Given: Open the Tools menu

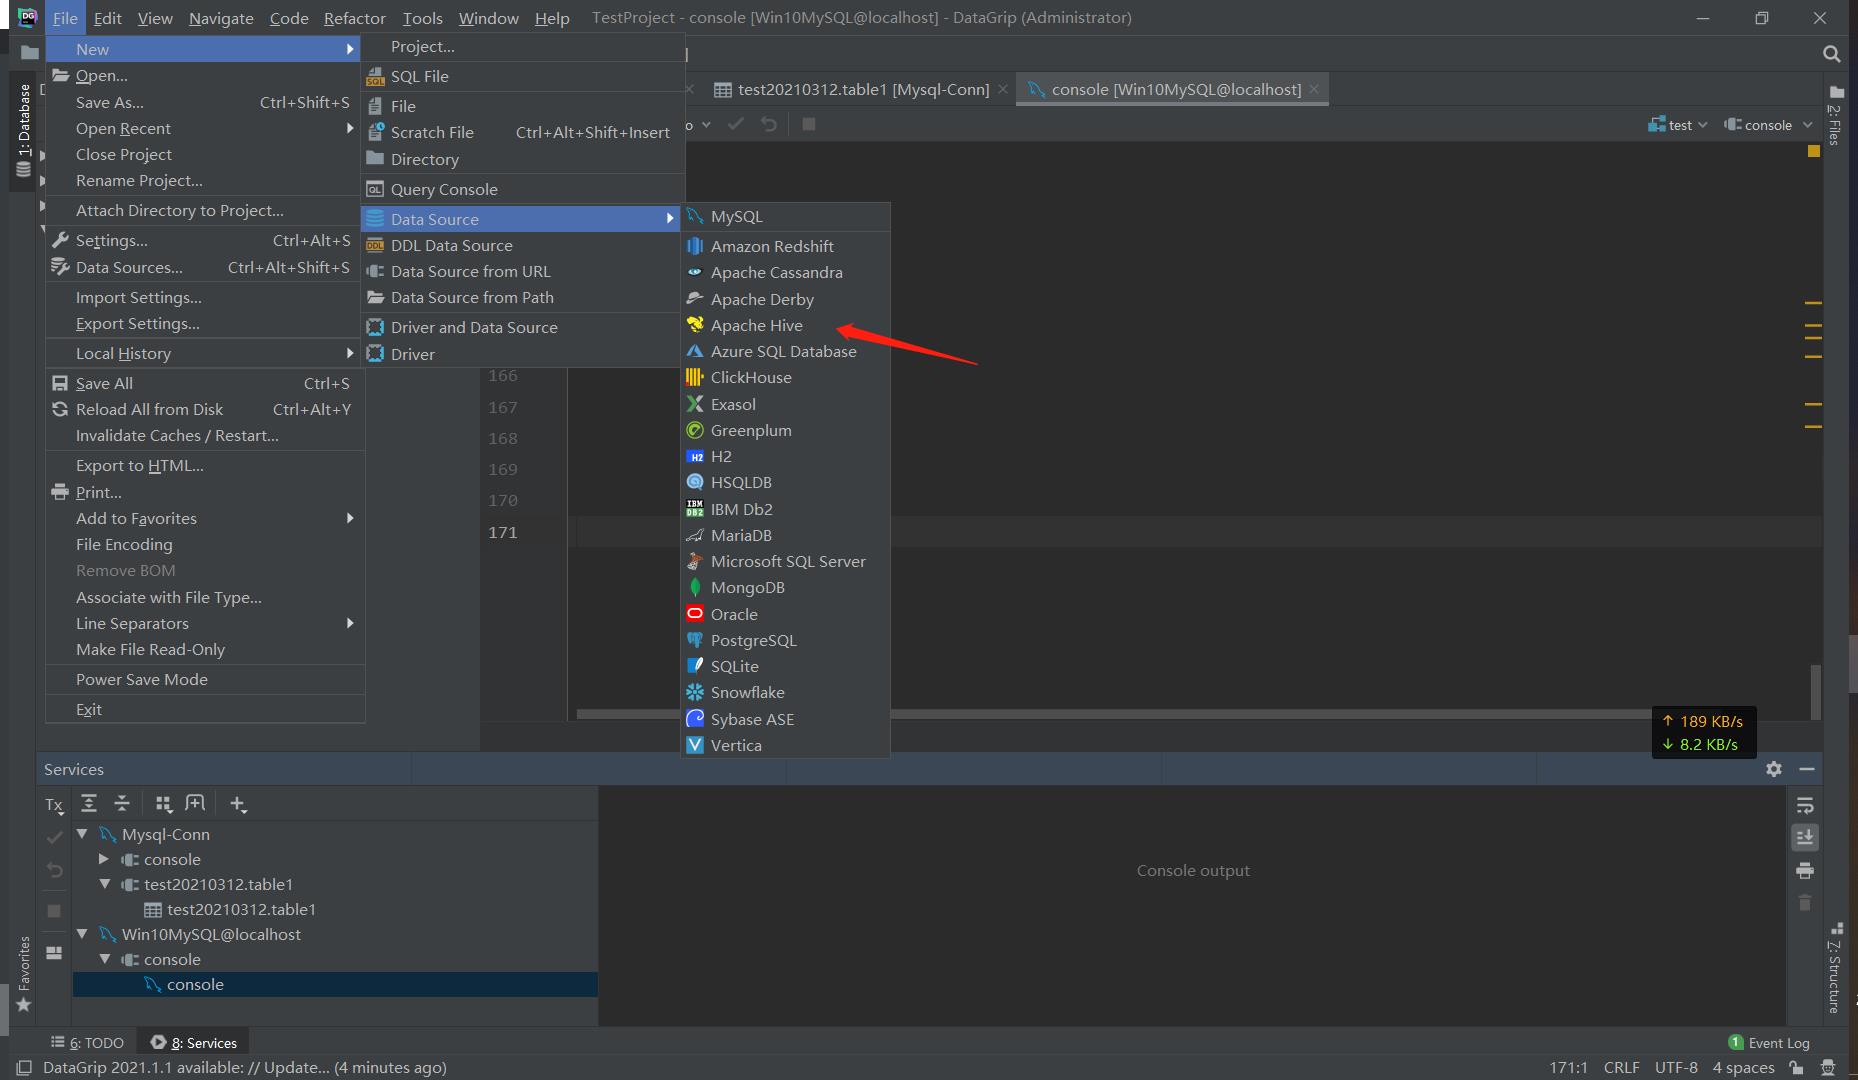Looking at the screenshot, I should 422,18.
